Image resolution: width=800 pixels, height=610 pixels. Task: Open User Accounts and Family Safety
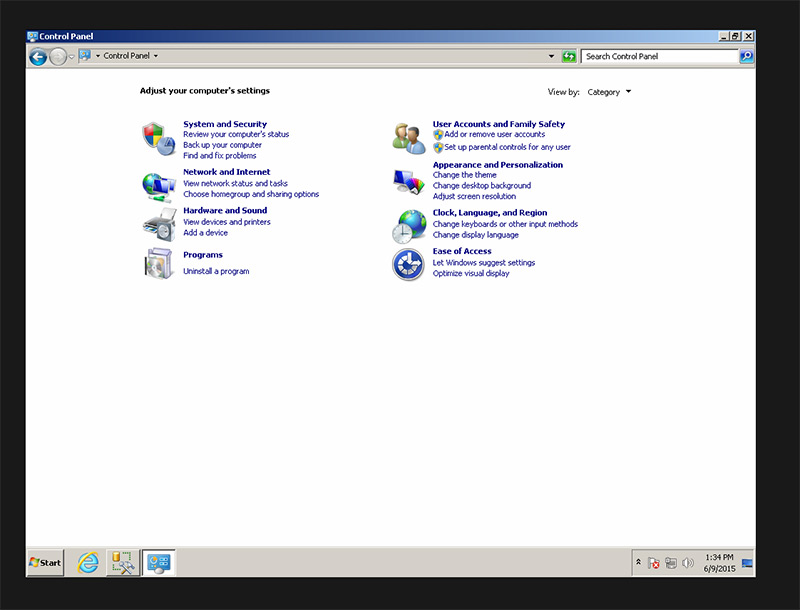pyautogui.click(x=499, y=124)
